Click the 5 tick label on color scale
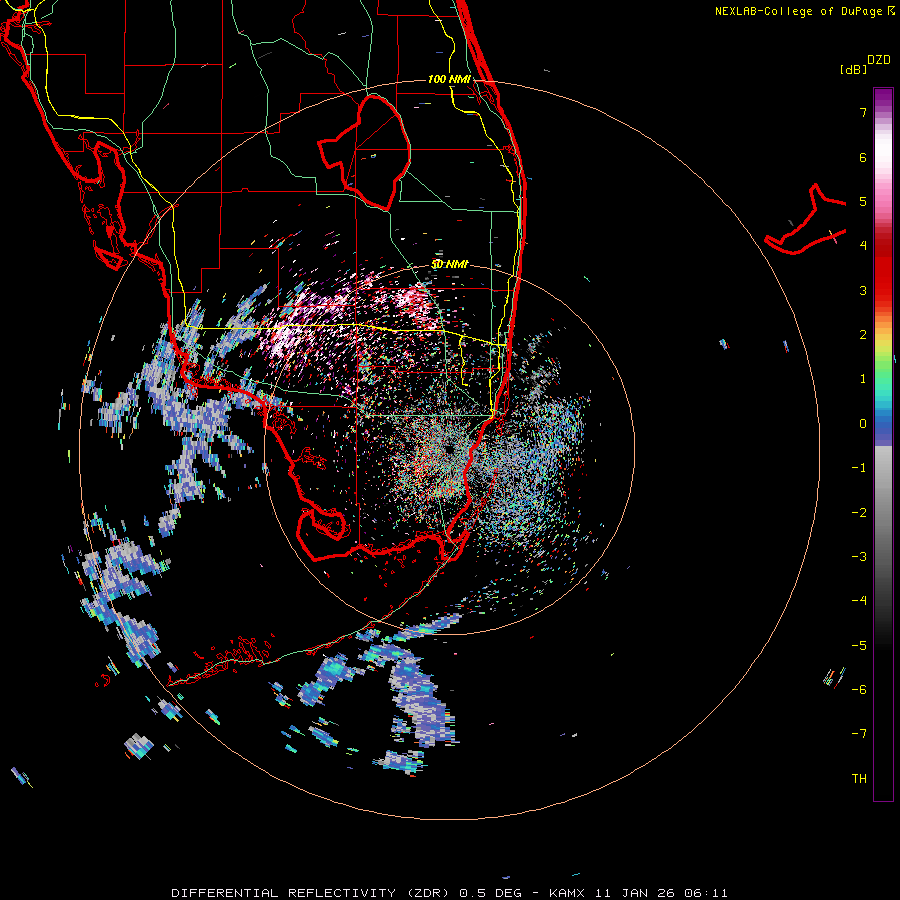900x900 pixels. [x=863, y=201]
